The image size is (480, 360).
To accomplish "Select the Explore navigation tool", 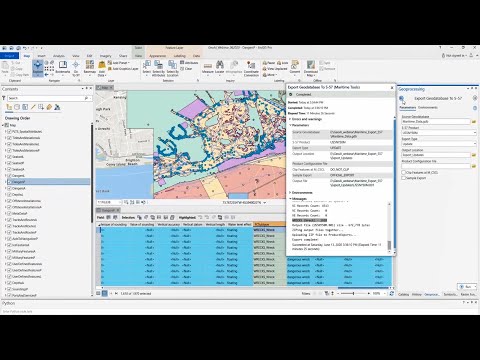I will coord(38,68).
